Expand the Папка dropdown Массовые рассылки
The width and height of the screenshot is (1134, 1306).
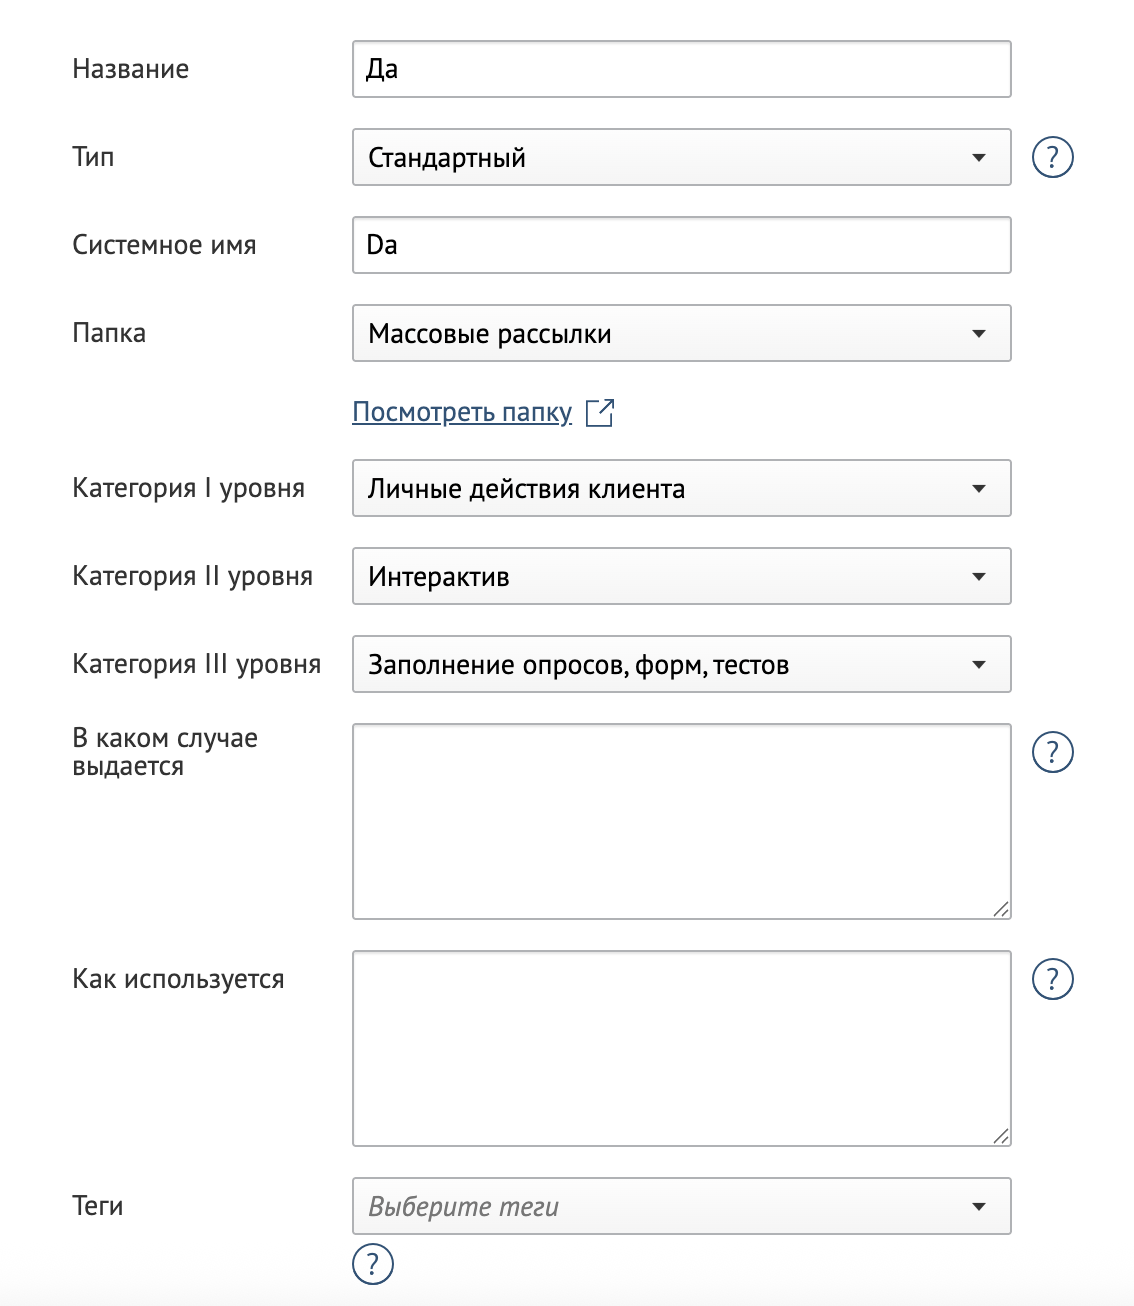pyautogui.click(x=682, y=333)
